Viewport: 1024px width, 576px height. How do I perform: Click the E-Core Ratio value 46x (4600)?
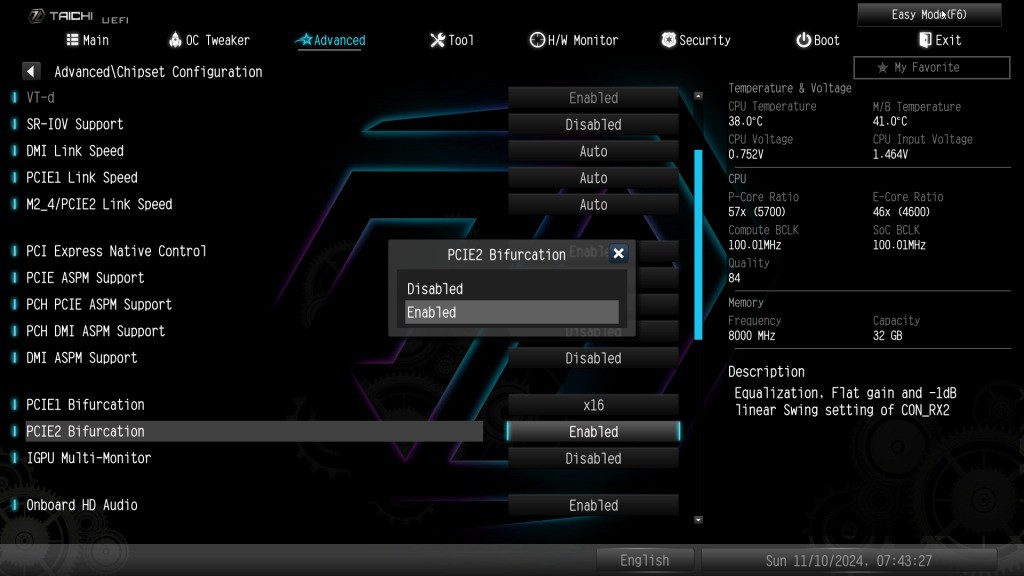click(901, 212)
